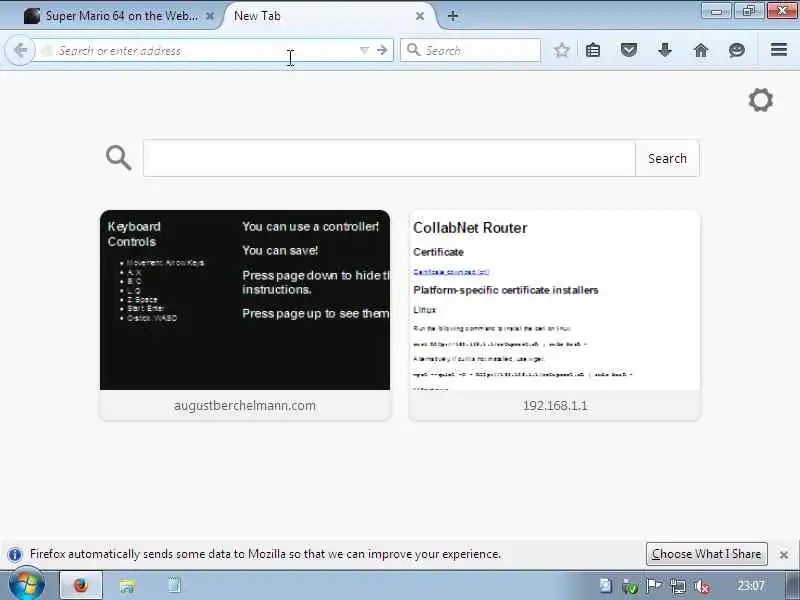Viewport: 800px width, 600px height.
Task: Open a new tab with plus button
Action: (x=453, y=16)
